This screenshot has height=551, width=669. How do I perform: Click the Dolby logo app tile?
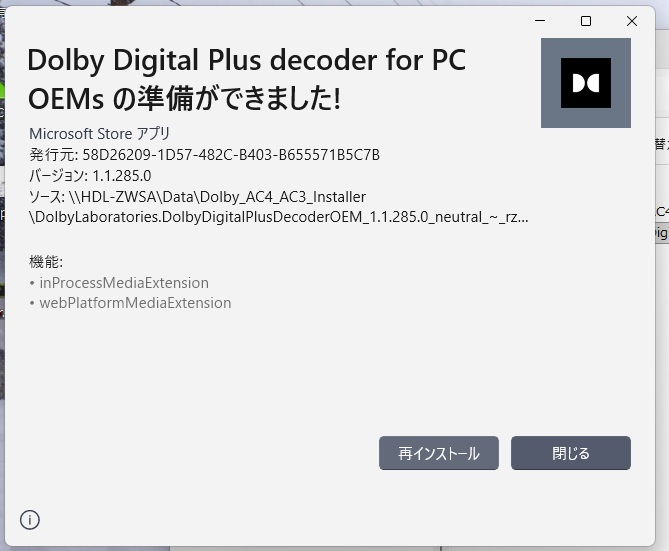coord(585,83)
